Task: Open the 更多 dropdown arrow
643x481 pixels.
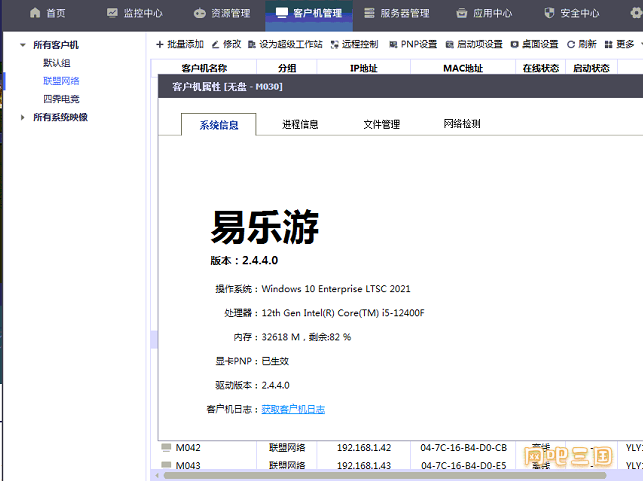Action: tap(641, 43)
